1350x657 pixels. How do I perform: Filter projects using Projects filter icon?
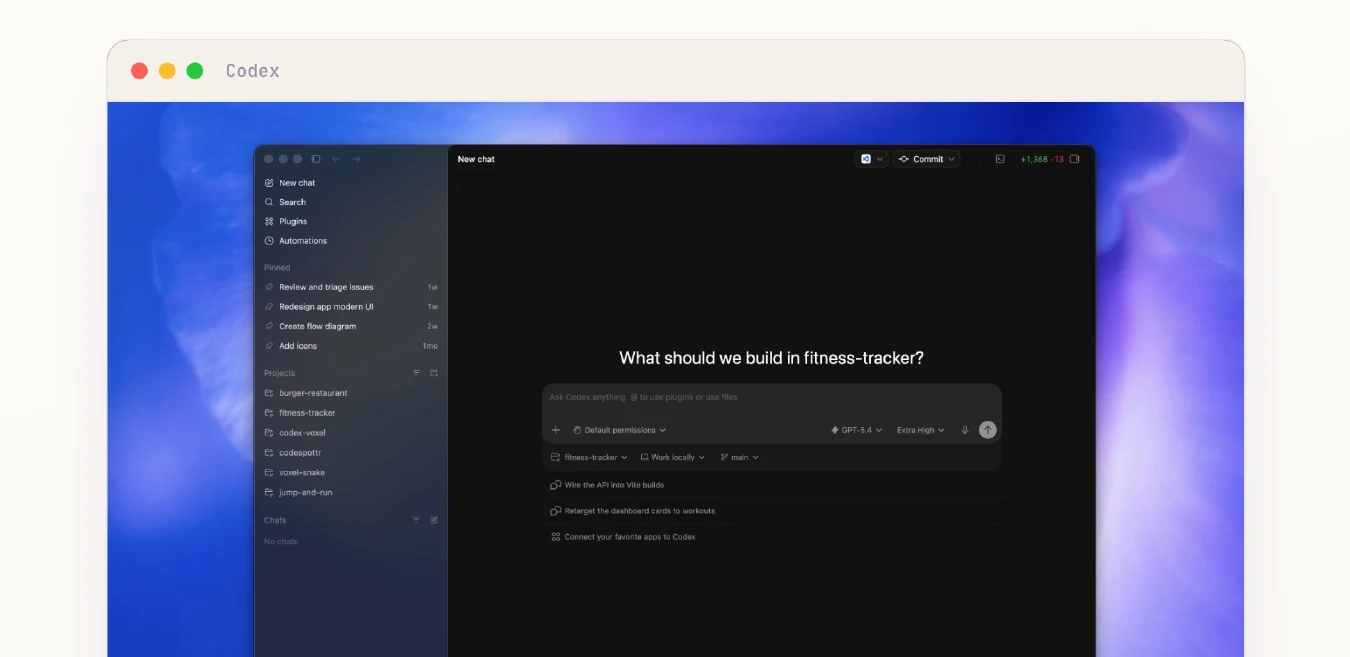click(417, 373)
